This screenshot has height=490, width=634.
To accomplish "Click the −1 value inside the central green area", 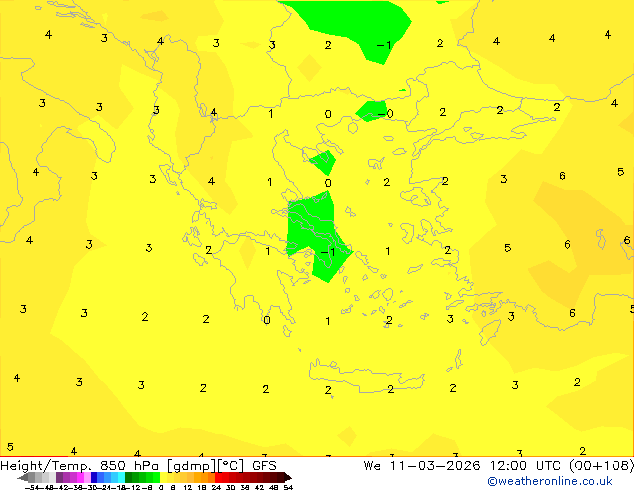I will (328, 252).
